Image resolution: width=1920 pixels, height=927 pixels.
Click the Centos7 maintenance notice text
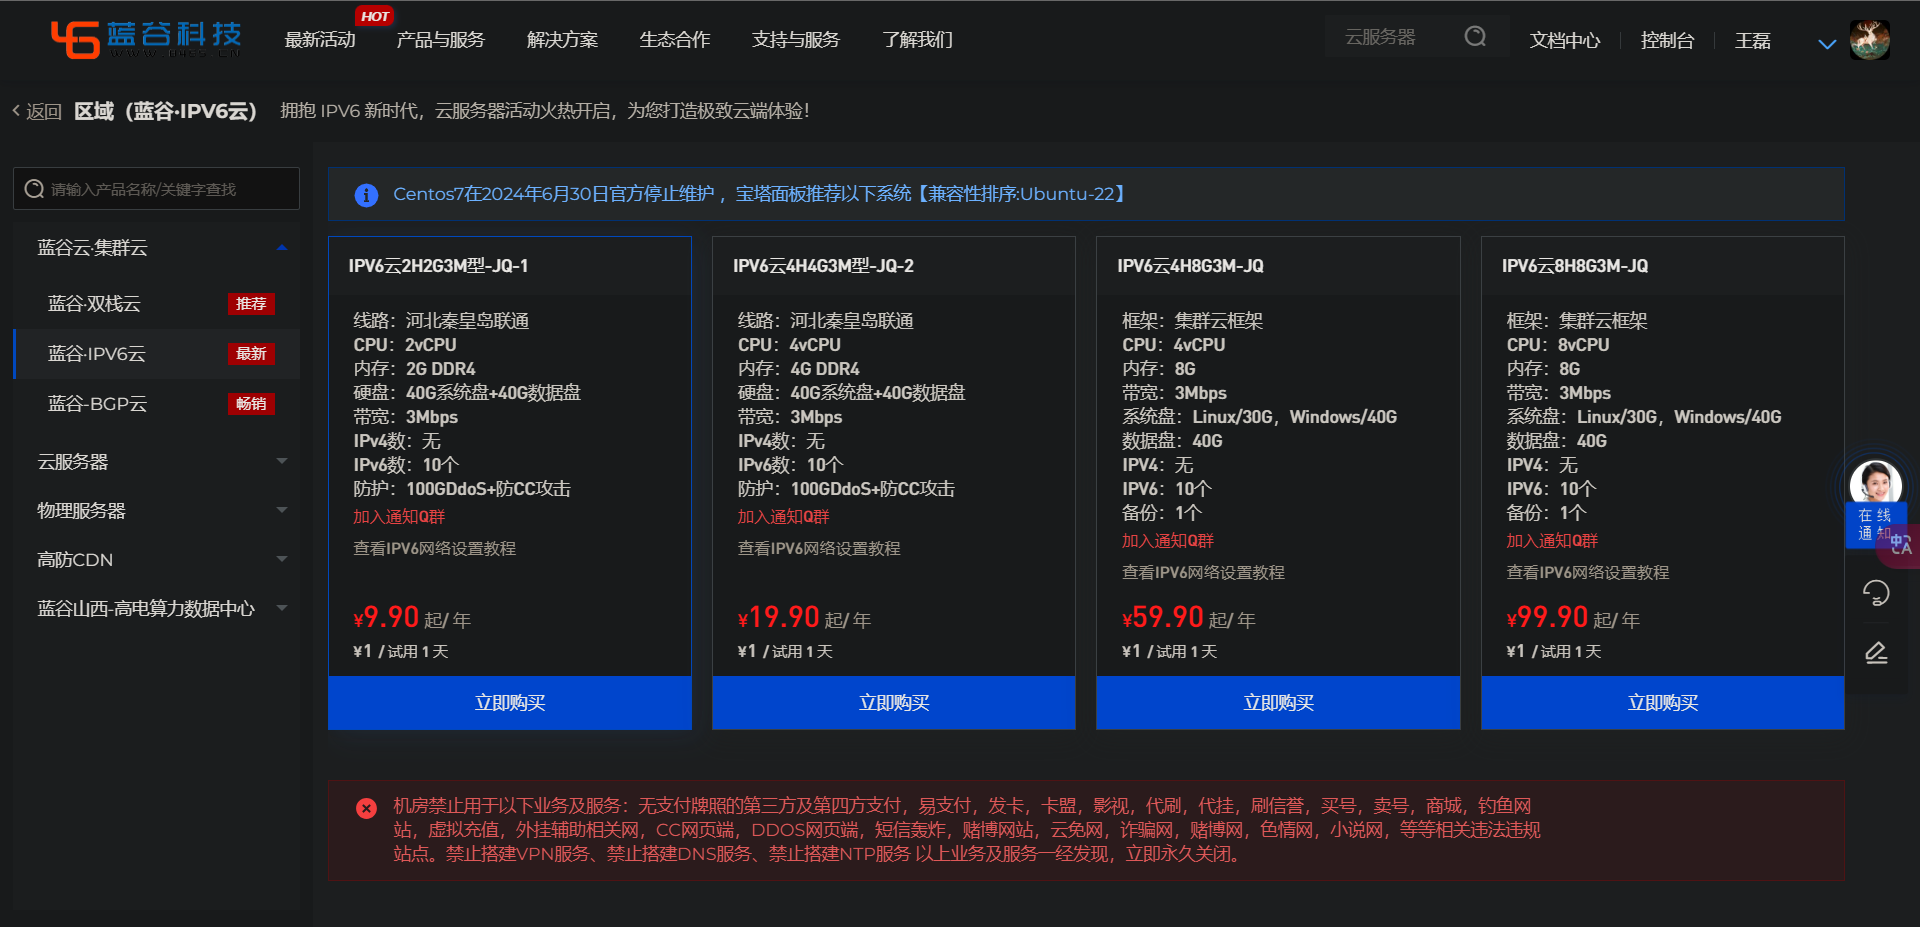tap(760, 194)
